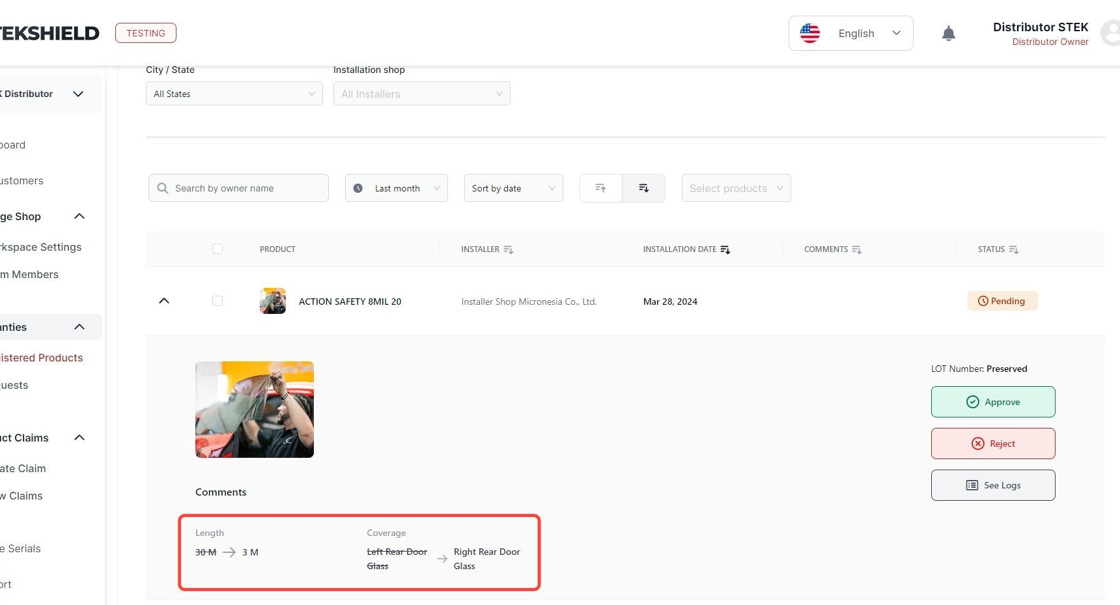Click the clock icon in Last month filter

click(x=358, y=188)
